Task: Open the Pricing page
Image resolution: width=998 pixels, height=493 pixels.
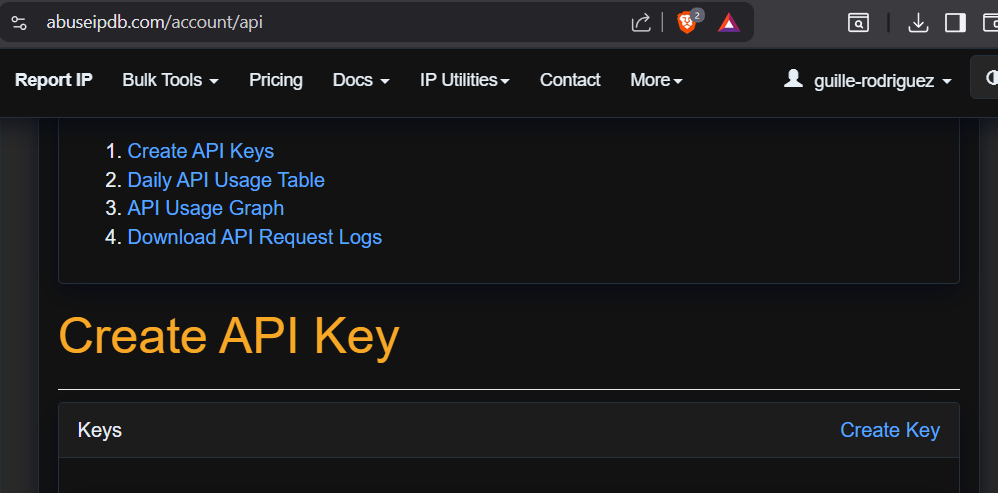Action: pos(276,80)
